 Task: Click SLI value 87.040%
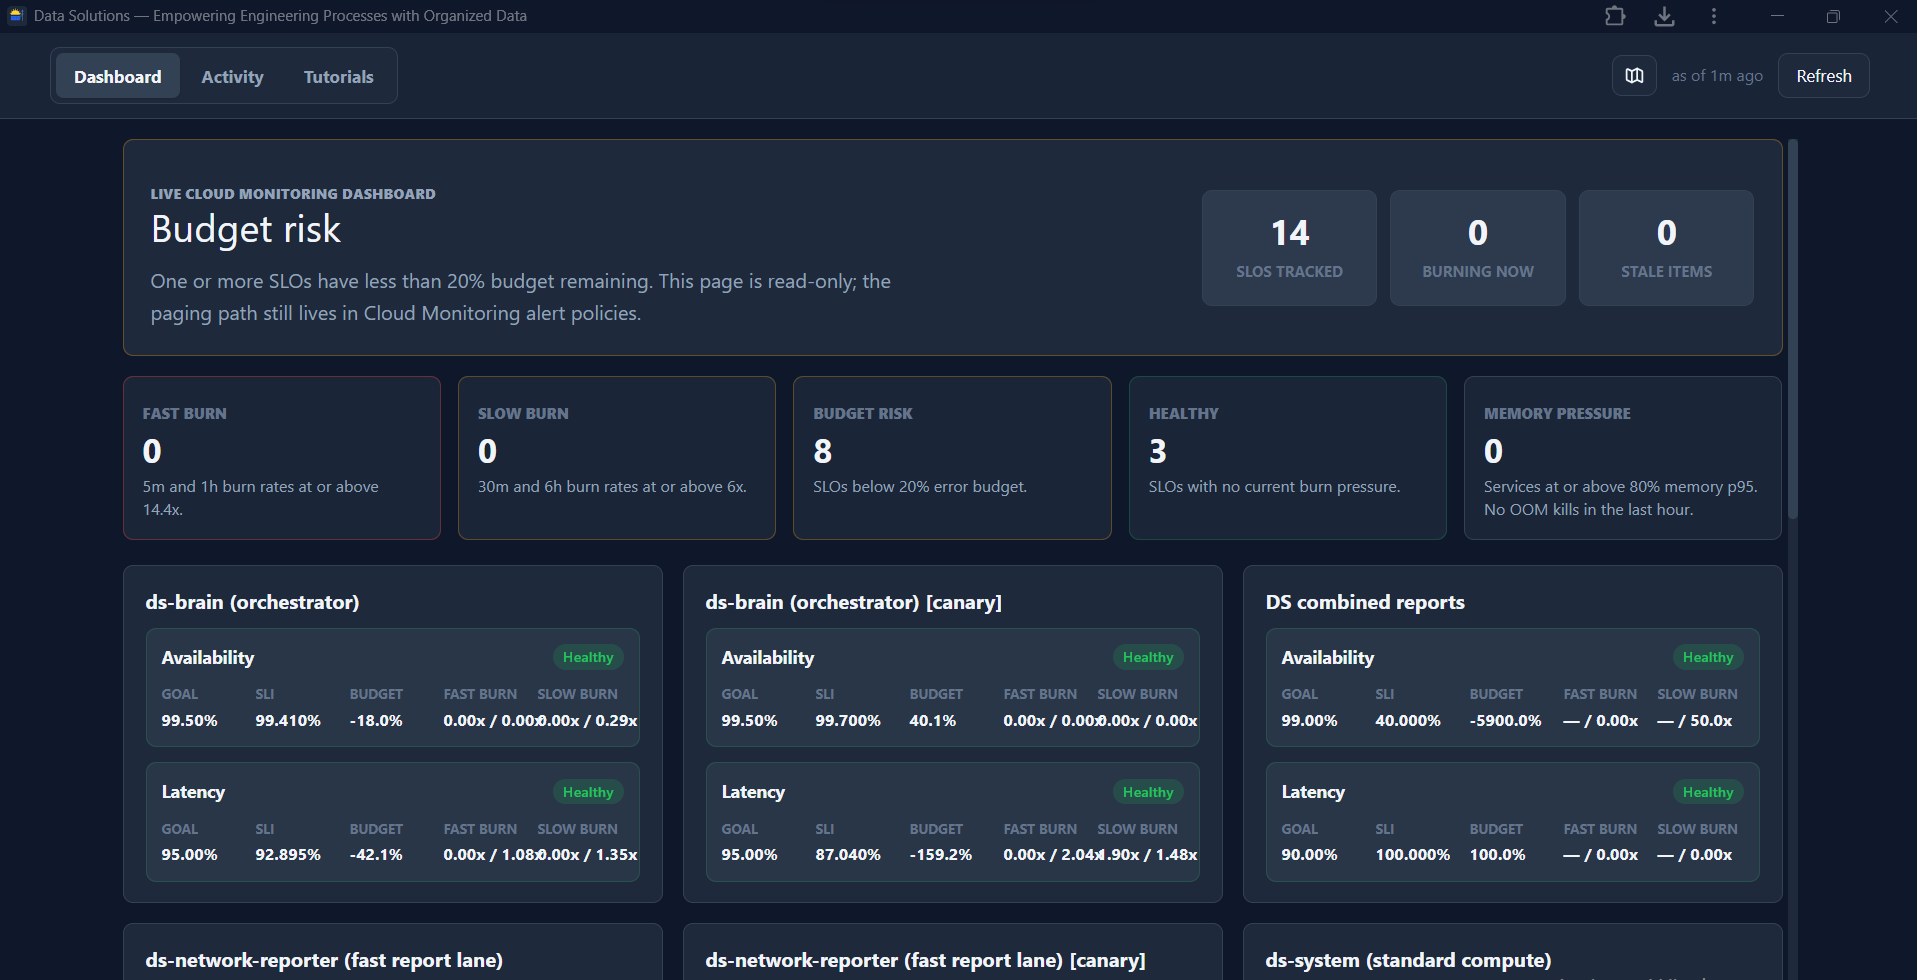[x=848, y=855]
